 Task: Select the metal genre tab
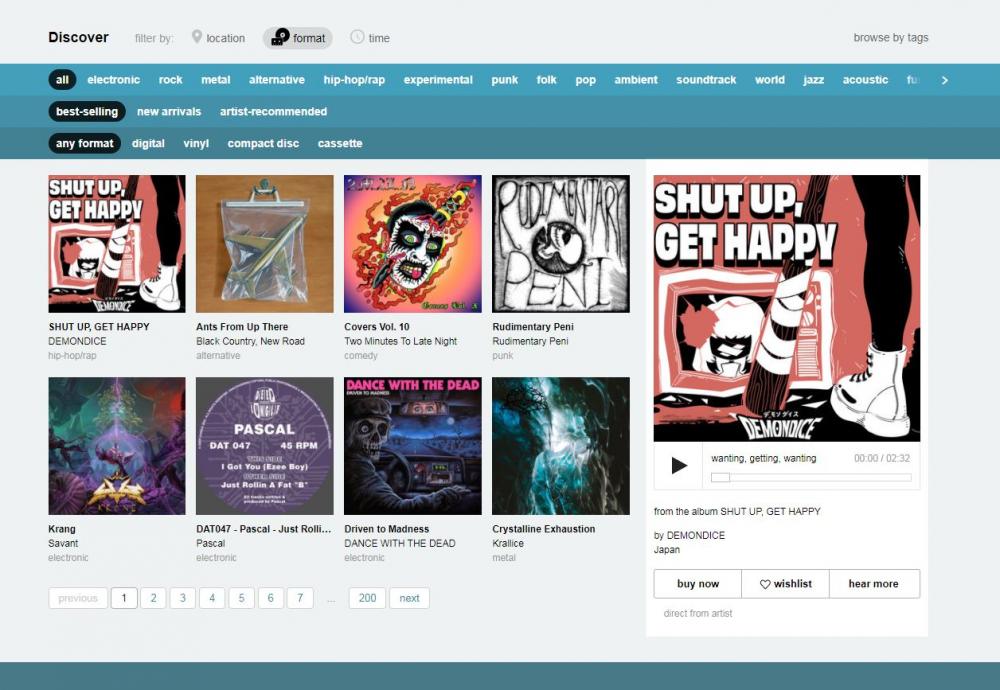[x=216, y=80]
